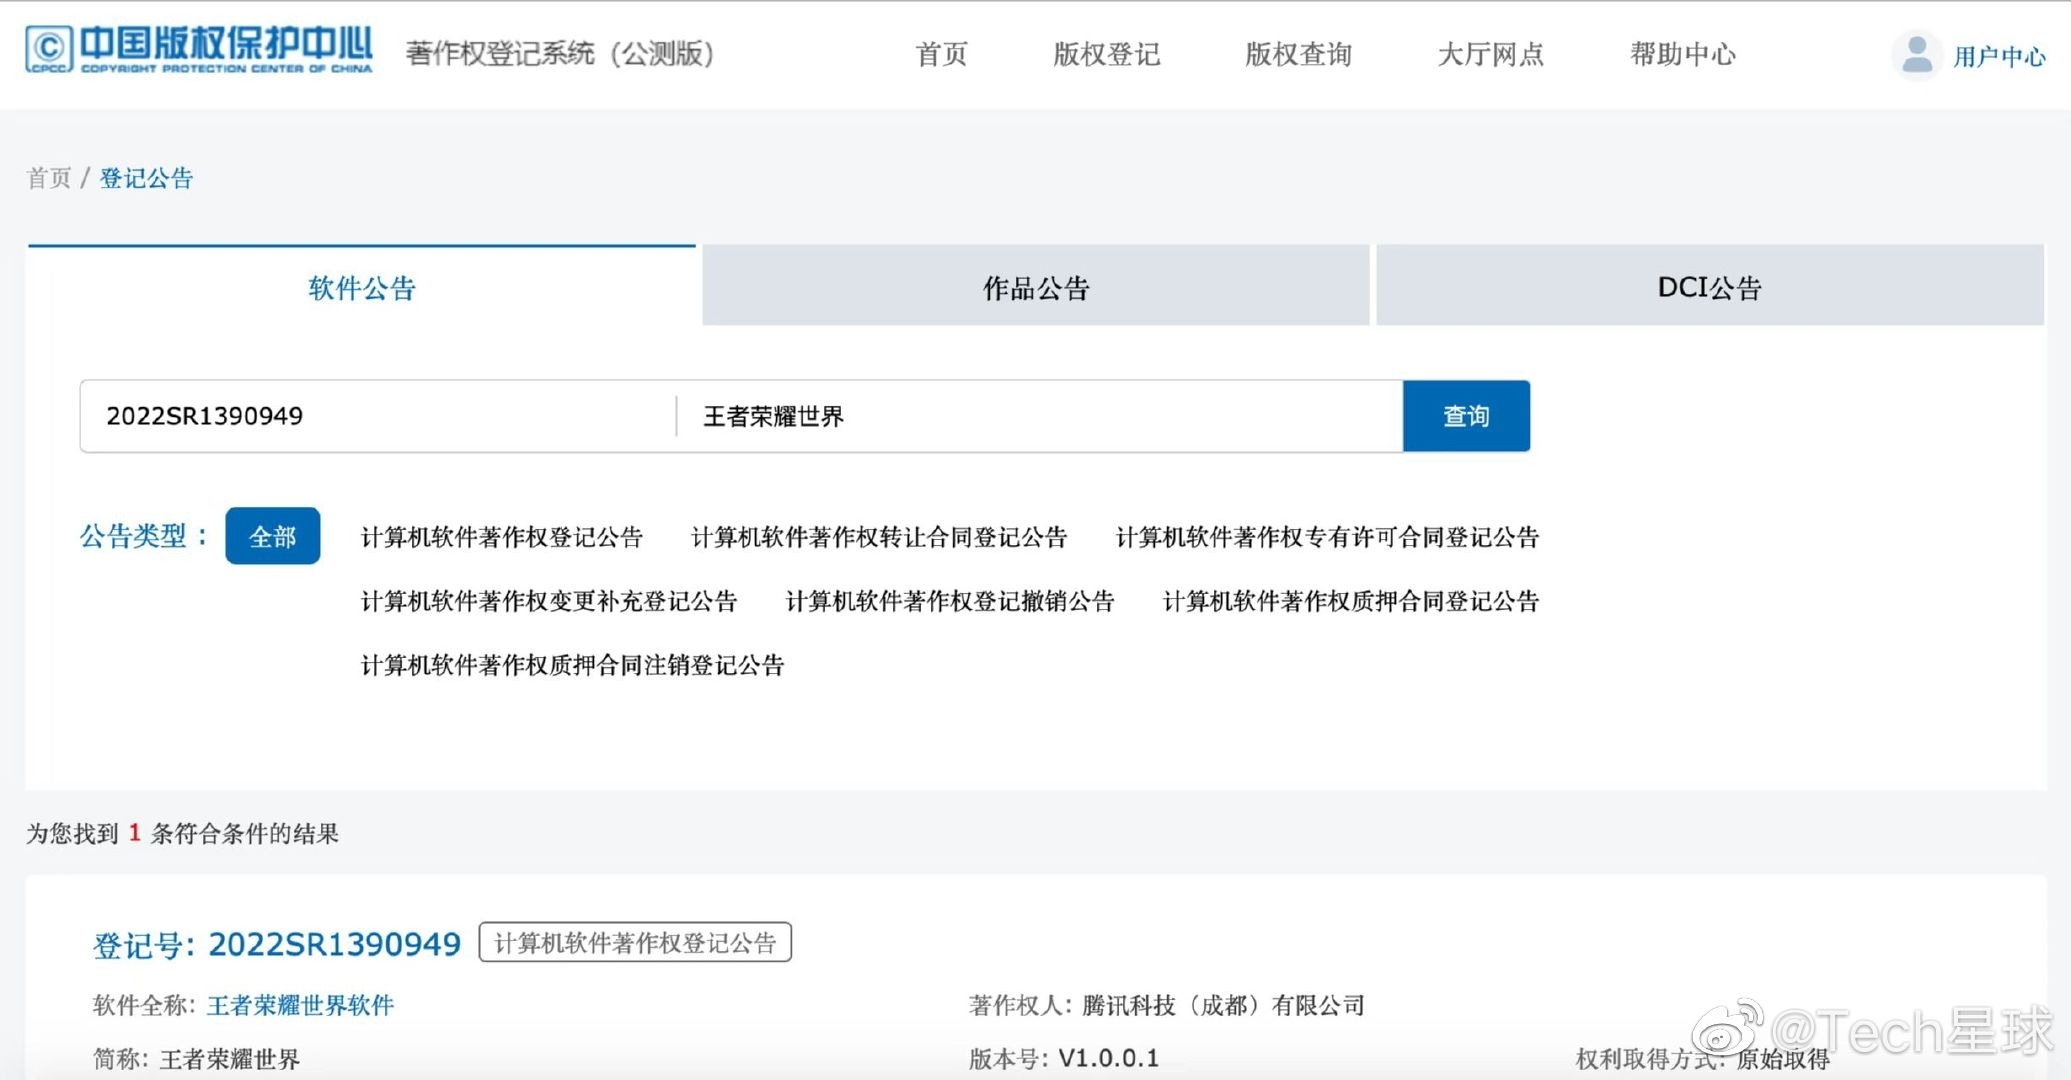Select the 软件公告 tab
2071x1080 pixels.
362,287
